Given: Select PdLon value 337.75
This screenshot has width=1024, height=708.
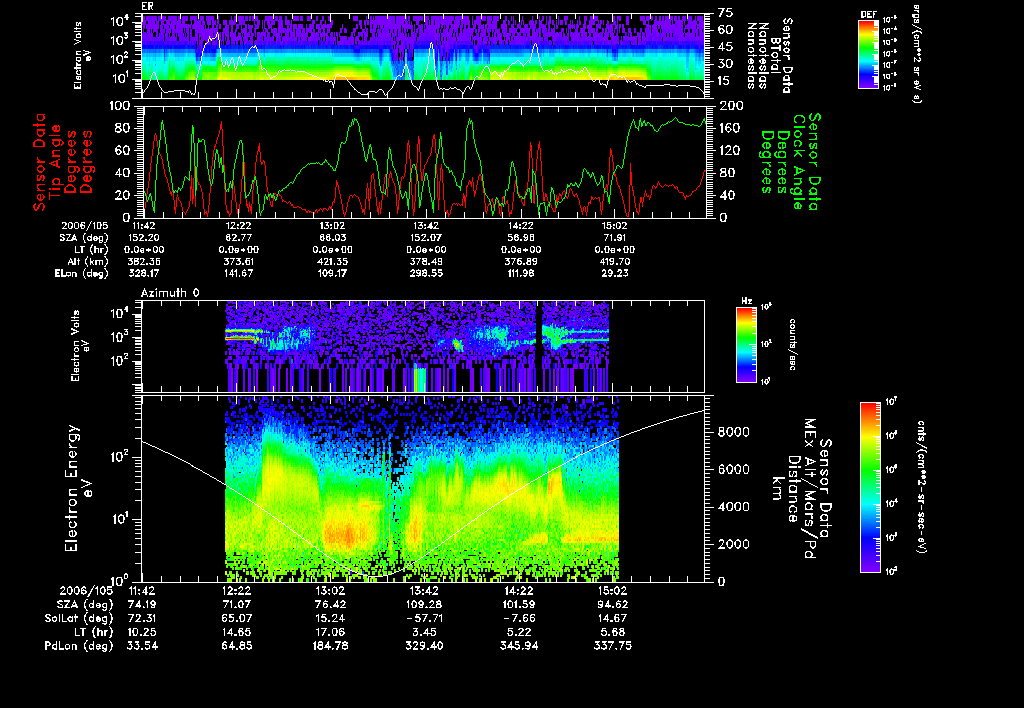Looking at the screenshot, I should pyautogui.click(x=613, y=646).
